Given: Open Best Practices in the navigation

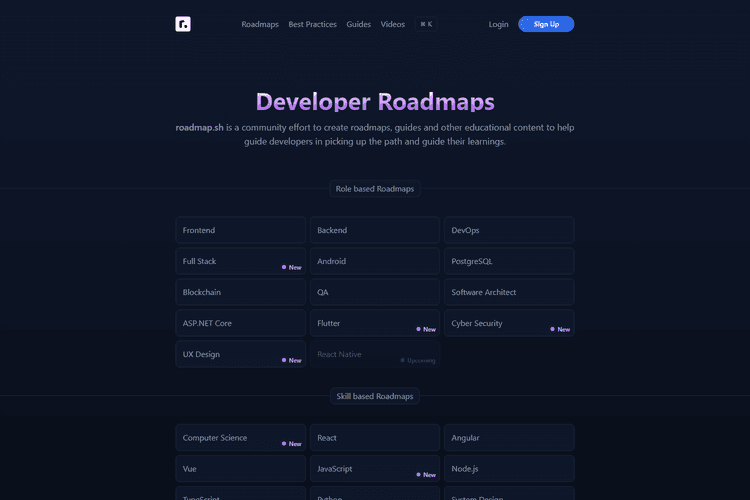Looking at the screenshot, I should click(312, 24).
